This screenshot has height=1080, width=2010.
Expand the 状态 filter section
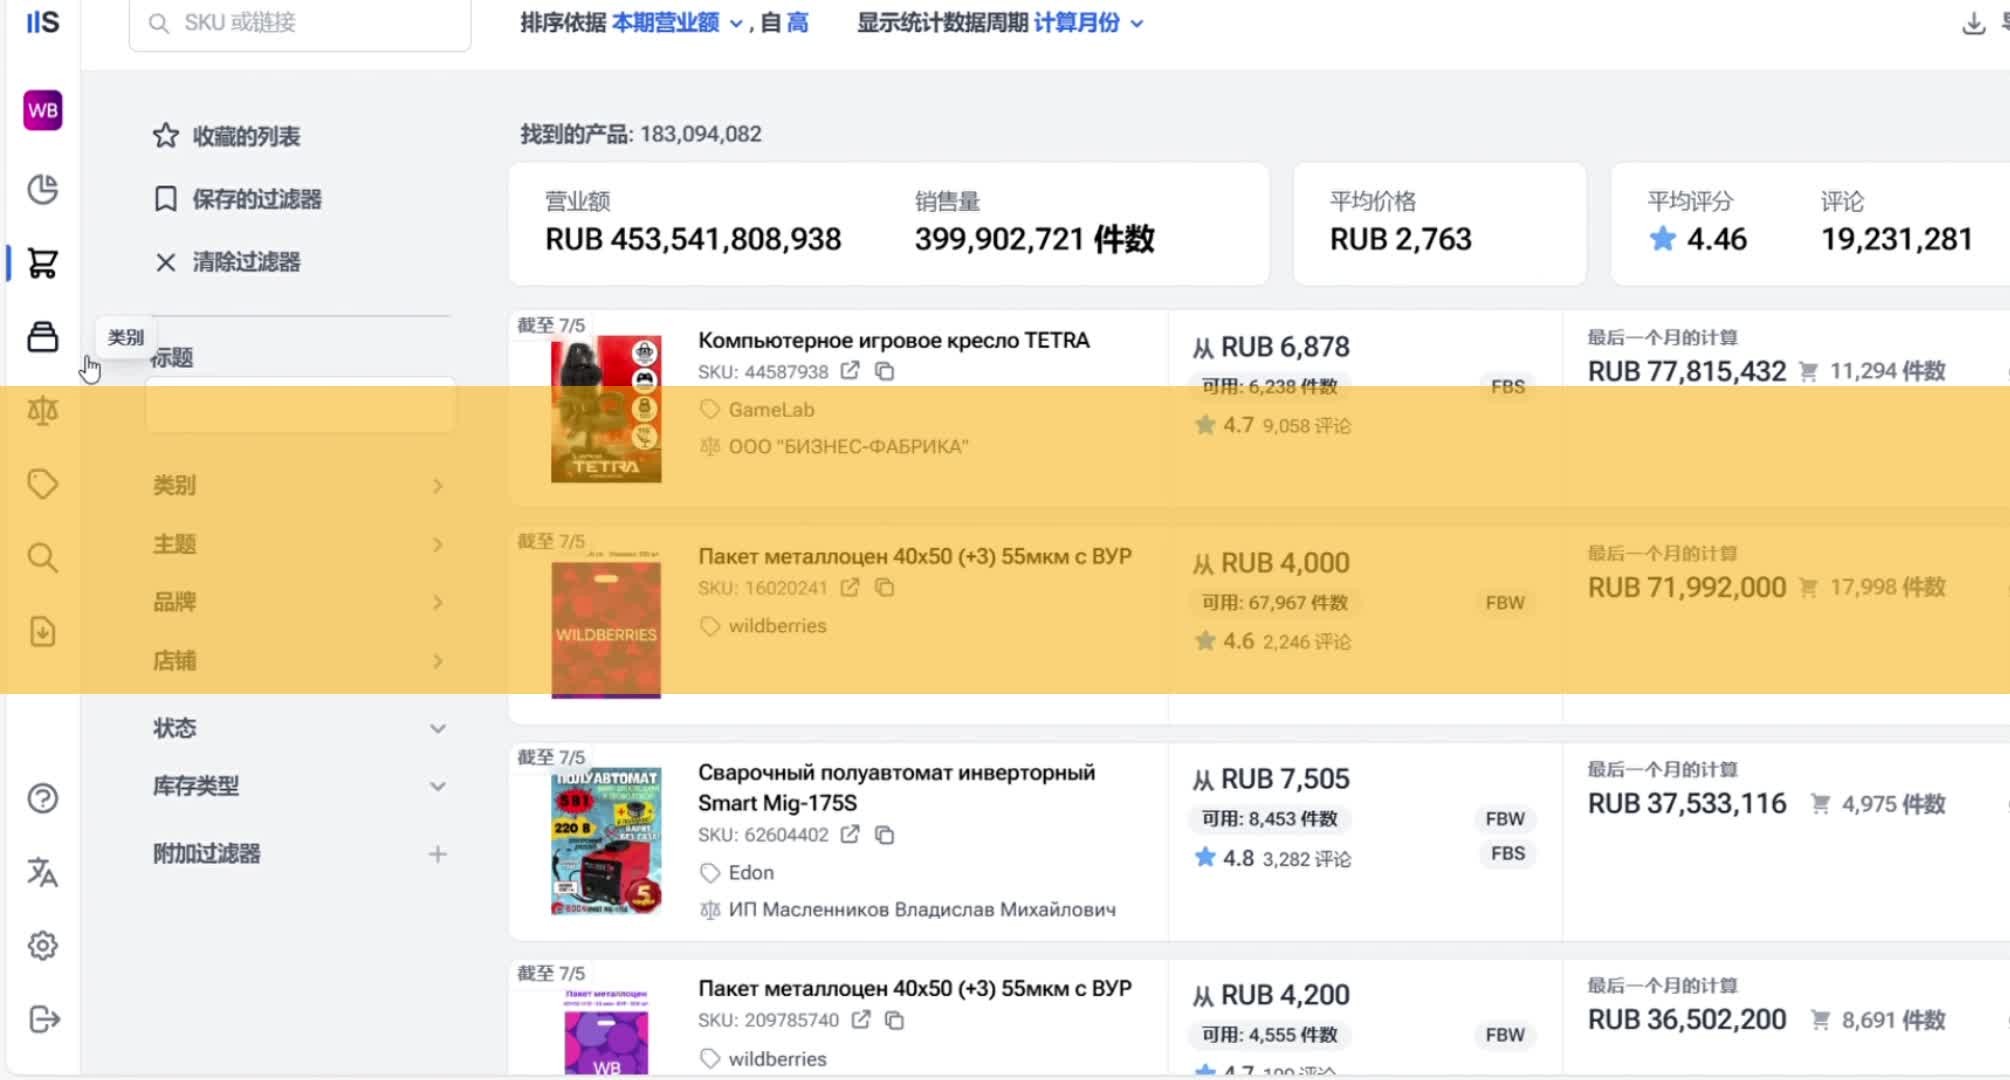click(299, 728)
